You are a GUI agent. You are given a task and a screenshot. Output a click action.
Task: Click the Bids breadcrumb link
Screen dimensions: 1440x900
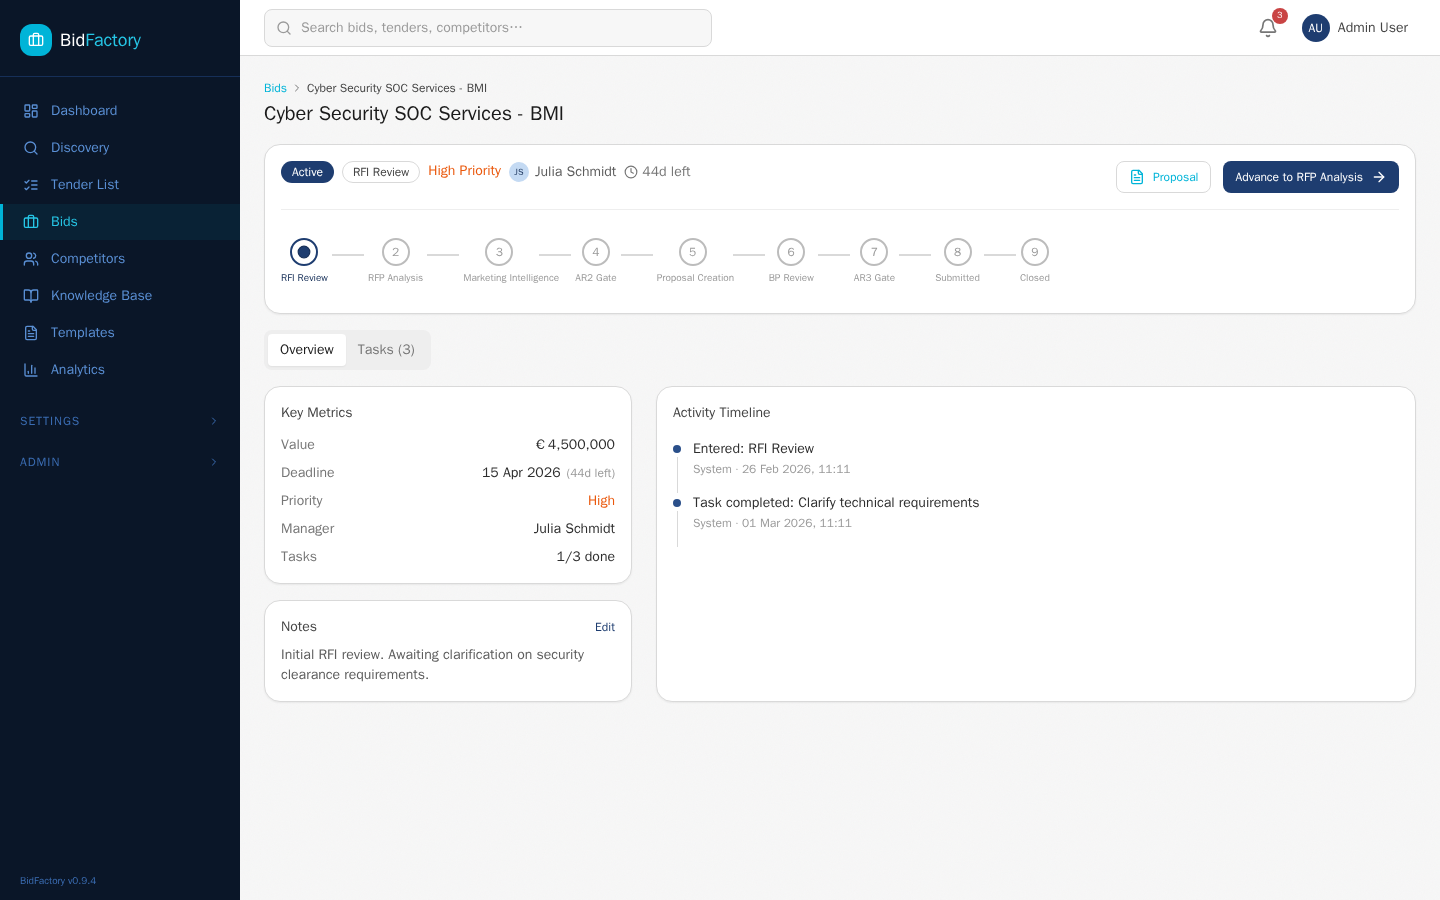(275, 88)
